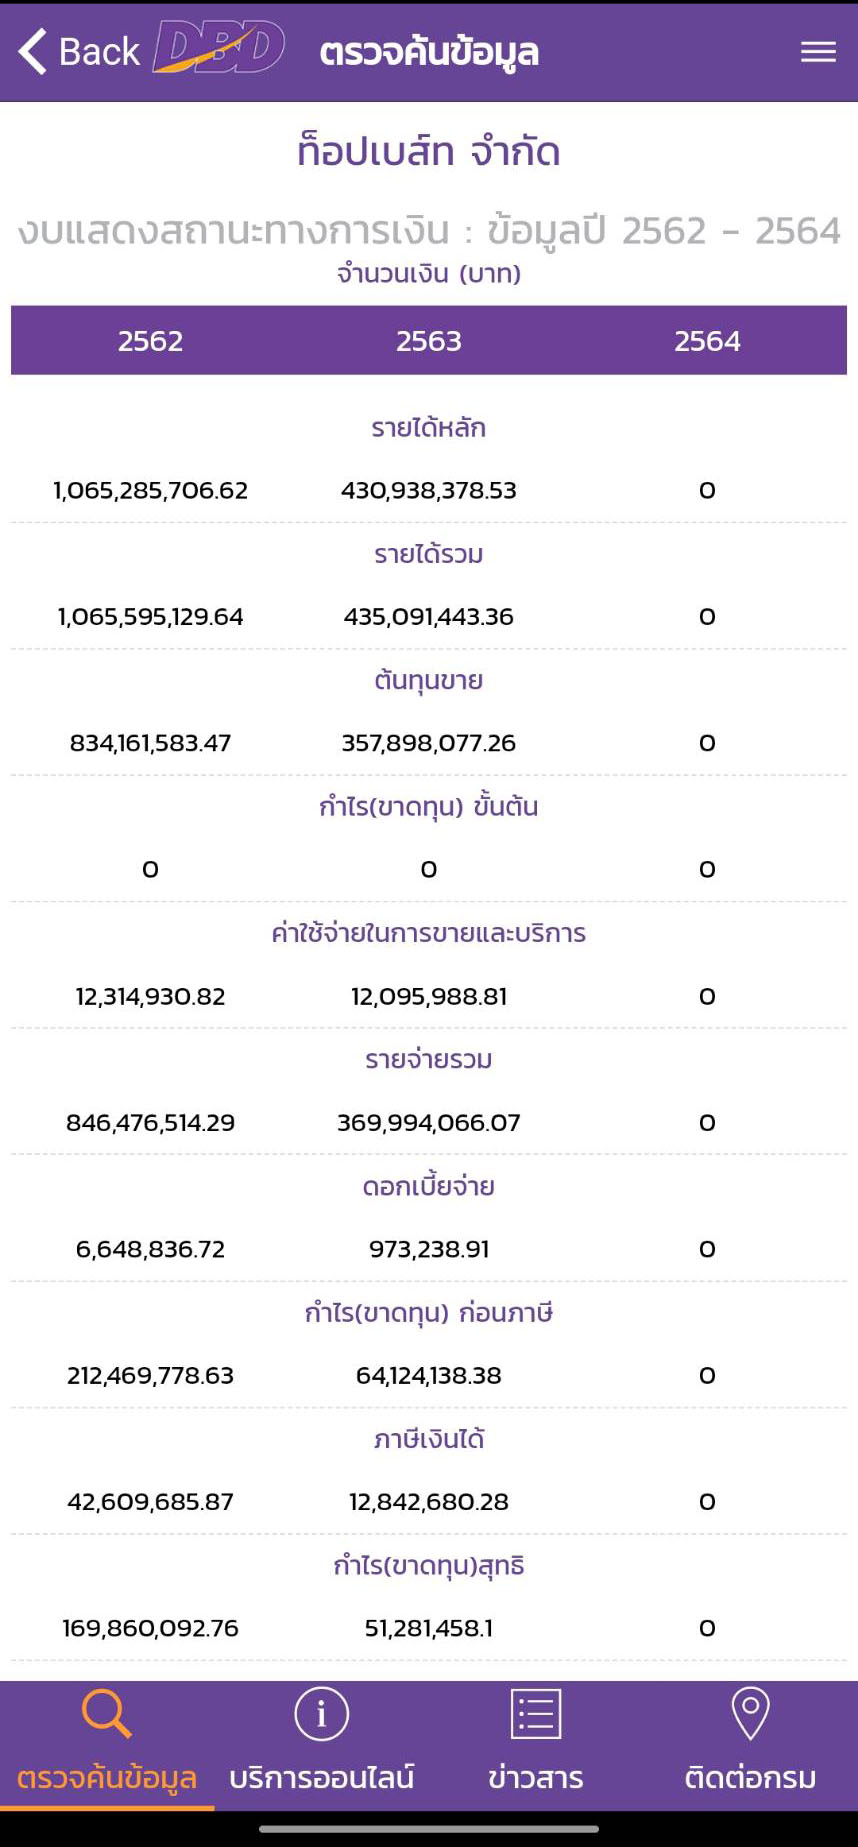Tap the company name ท็อปเบส์ท จำกัด
858x1847 pixels.
(429, 152)
